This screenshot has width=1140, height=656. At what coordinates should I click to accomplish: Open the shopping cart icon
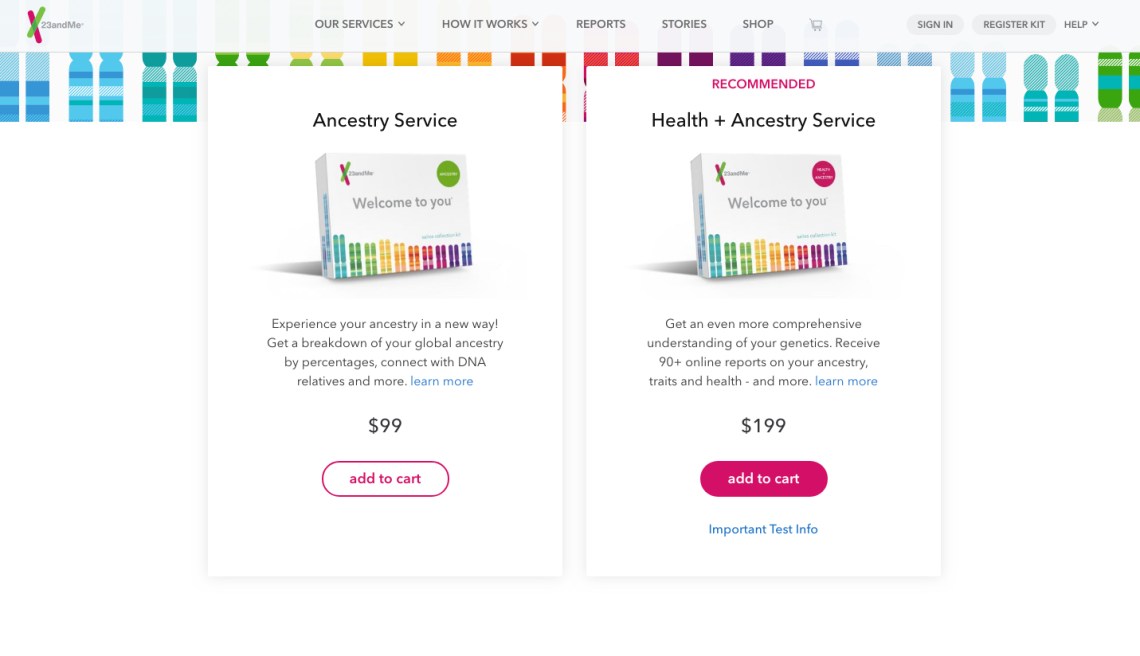[x=816, y=25]
